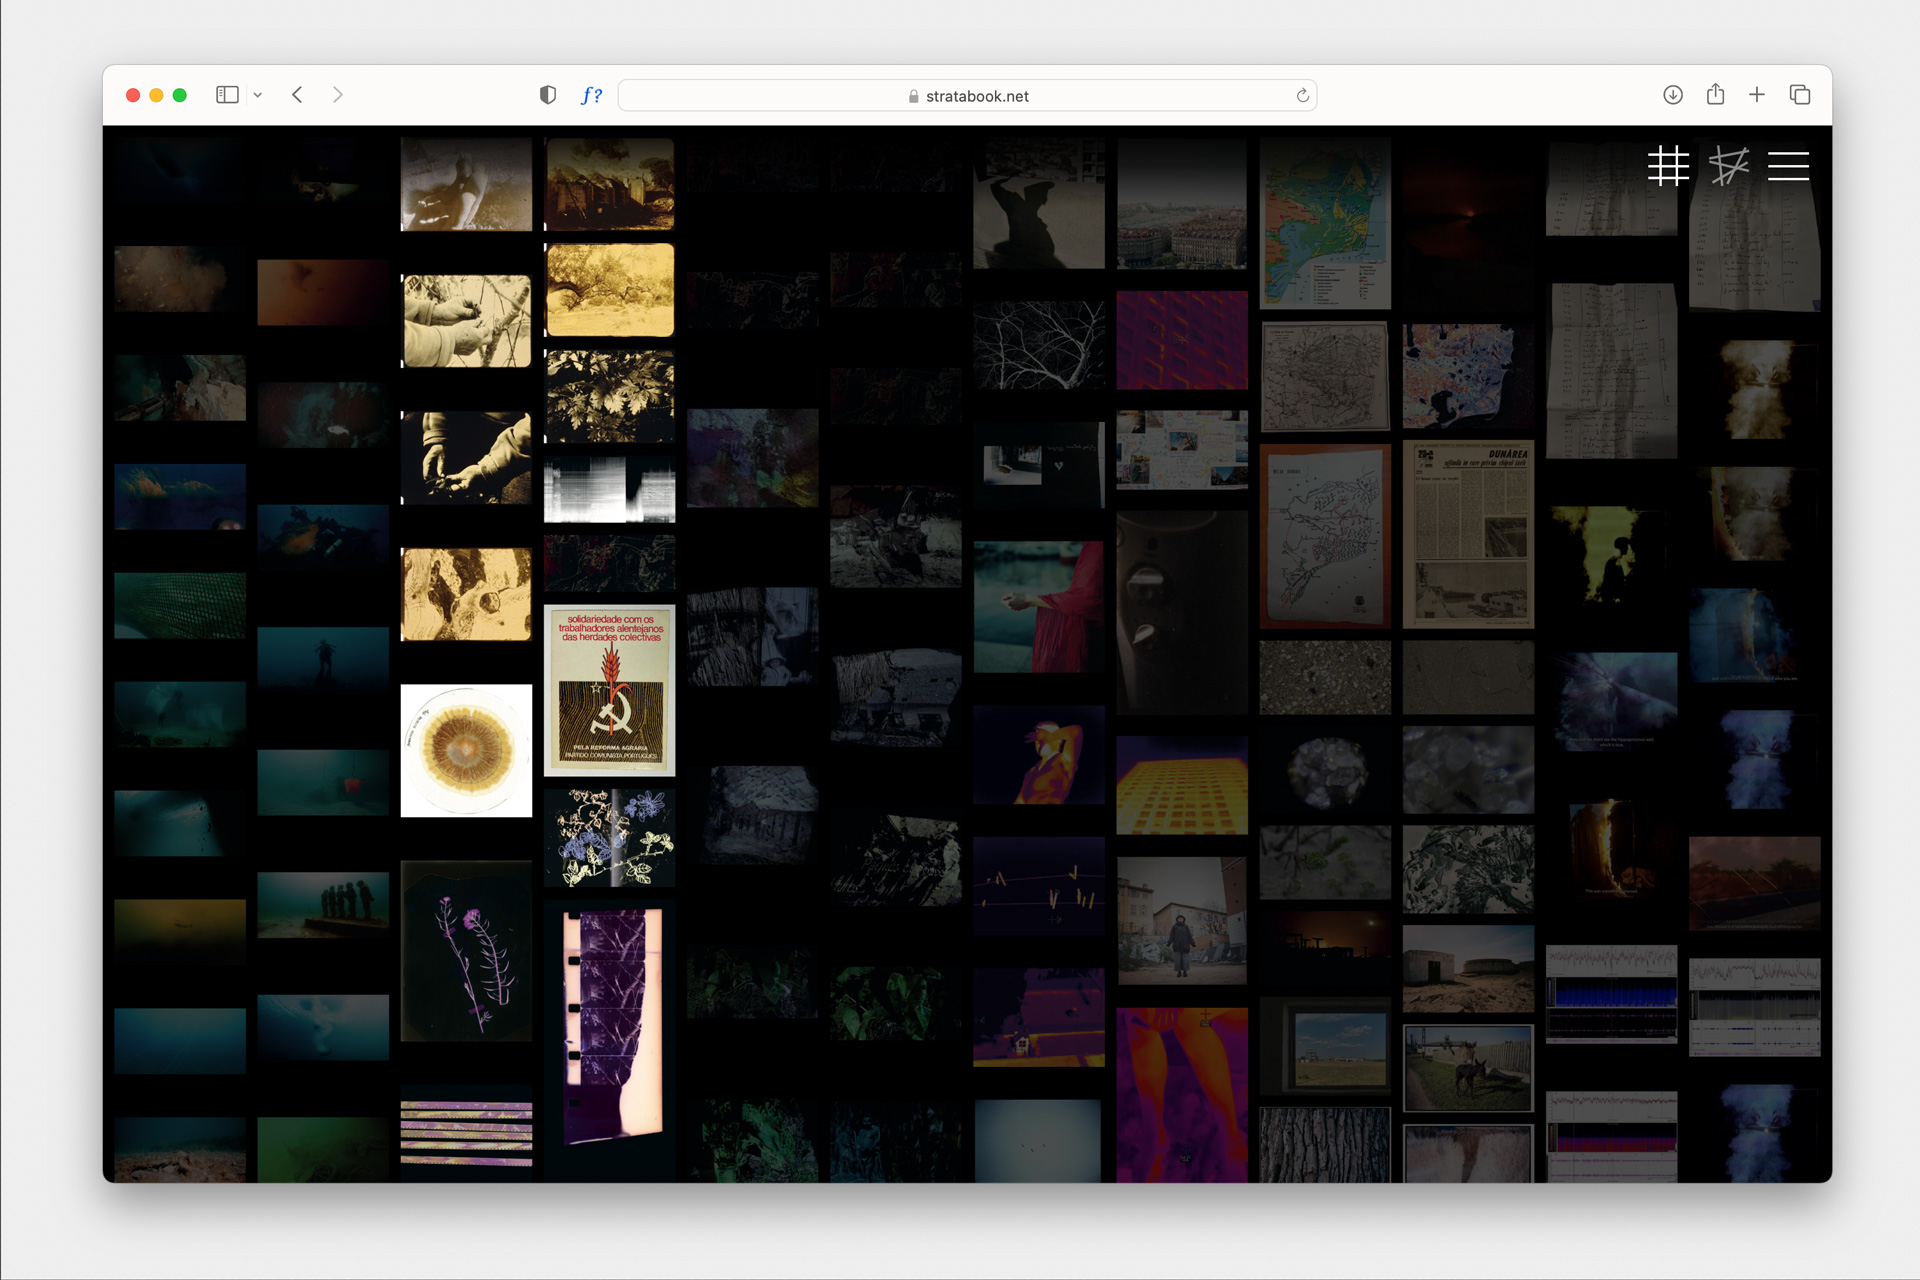Click the Safari sidebar toggle icon
This screenshot has height=1280, width=1920.
pos(227,95)
